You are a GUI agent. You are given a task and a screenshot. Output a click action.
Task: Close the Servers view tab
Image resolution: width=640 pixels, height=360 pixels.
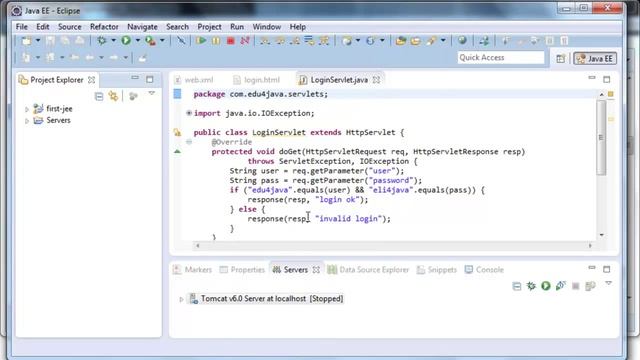click(316, 270)
